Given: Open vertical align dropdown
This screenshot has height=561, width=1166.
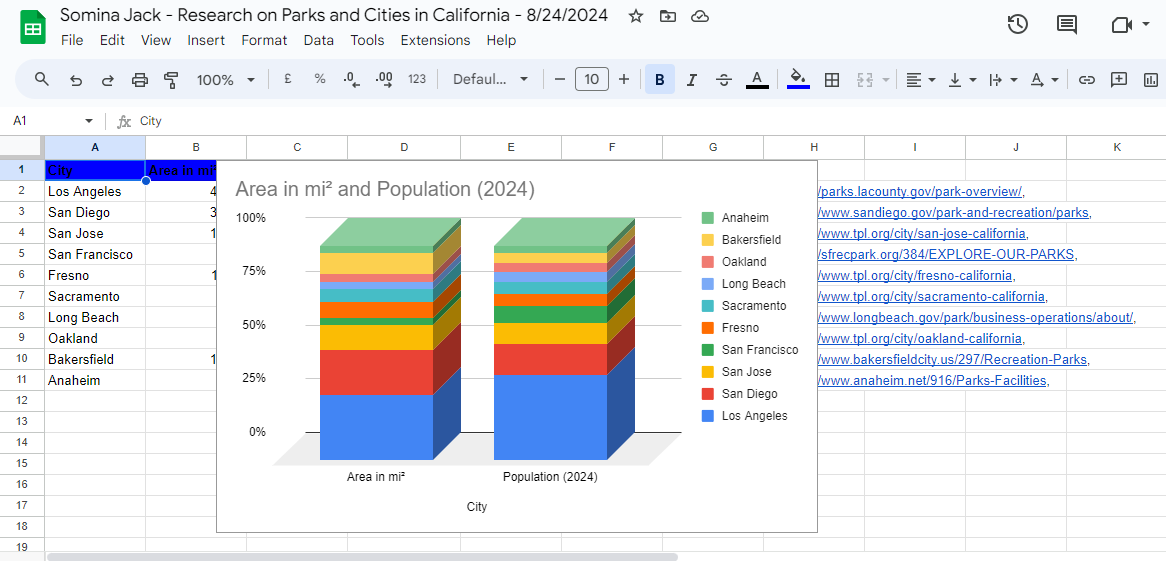Looking at the screenshot, I should [962, 80].
